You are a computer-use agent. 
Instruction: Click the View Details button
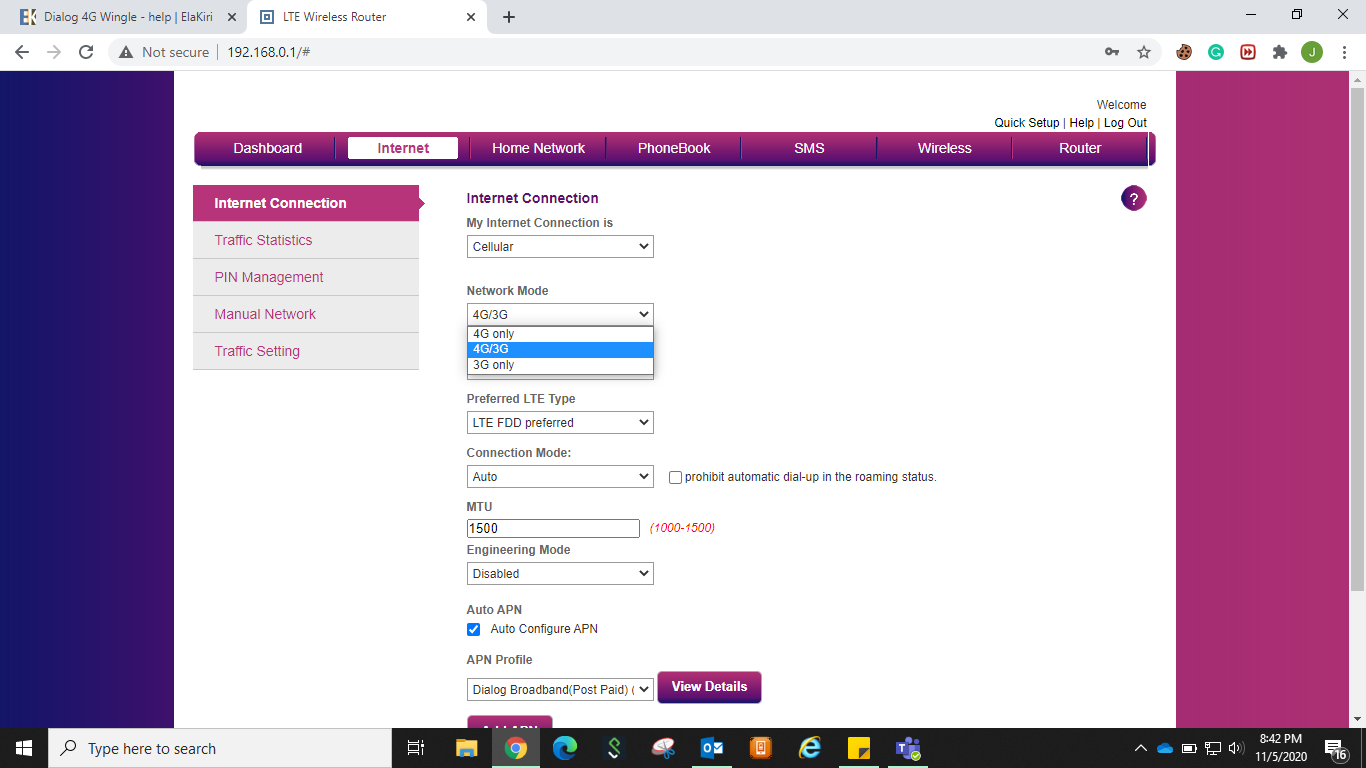(709, 687)
